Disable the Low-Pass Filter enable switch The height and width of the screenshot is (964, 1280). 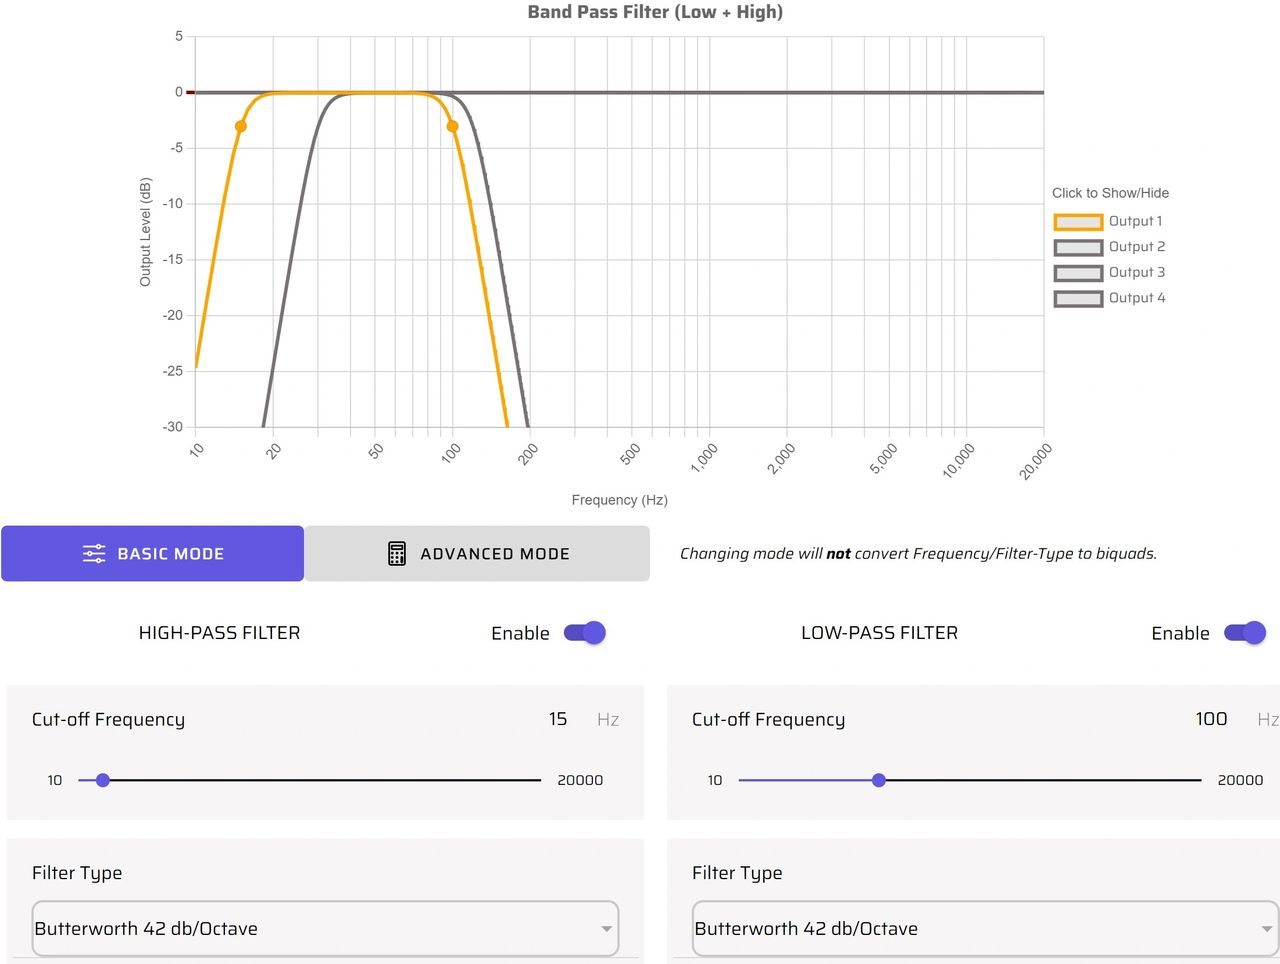coord(1245,633)
